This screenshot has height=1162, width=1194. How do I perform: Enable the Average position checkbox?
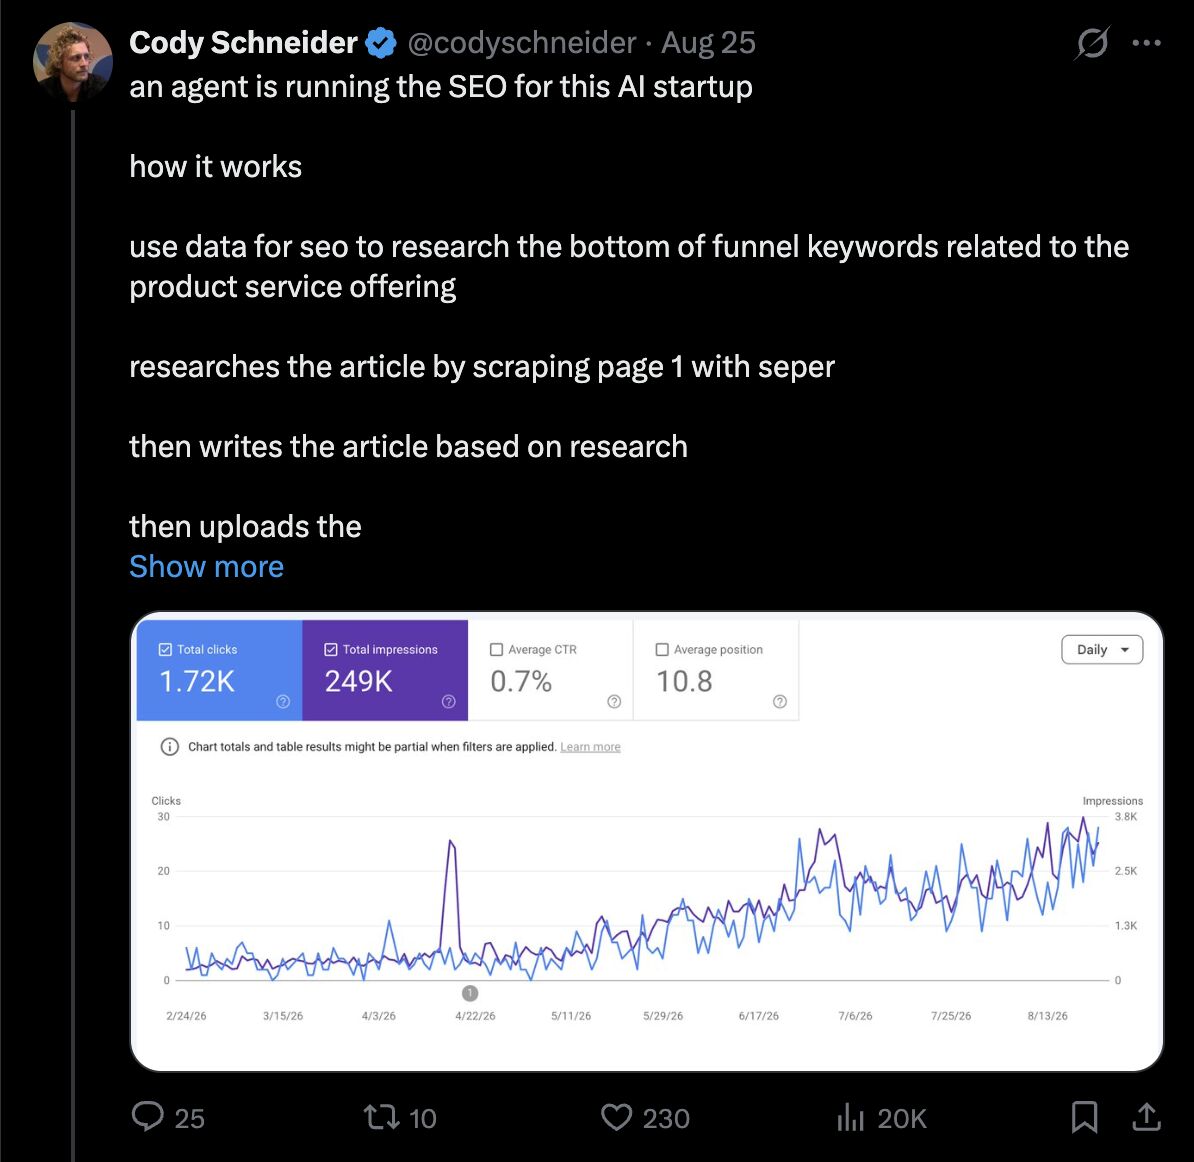[x=662, y=650]
